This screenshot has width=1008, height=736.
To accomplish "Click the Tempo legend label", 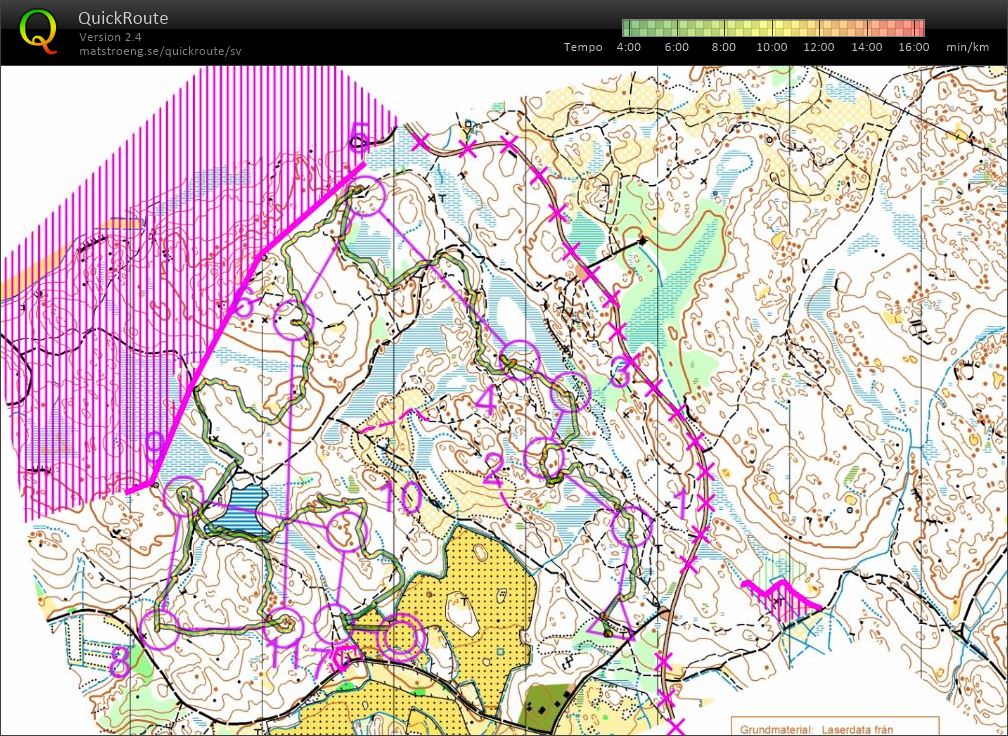I will click(x=583, y=47).
